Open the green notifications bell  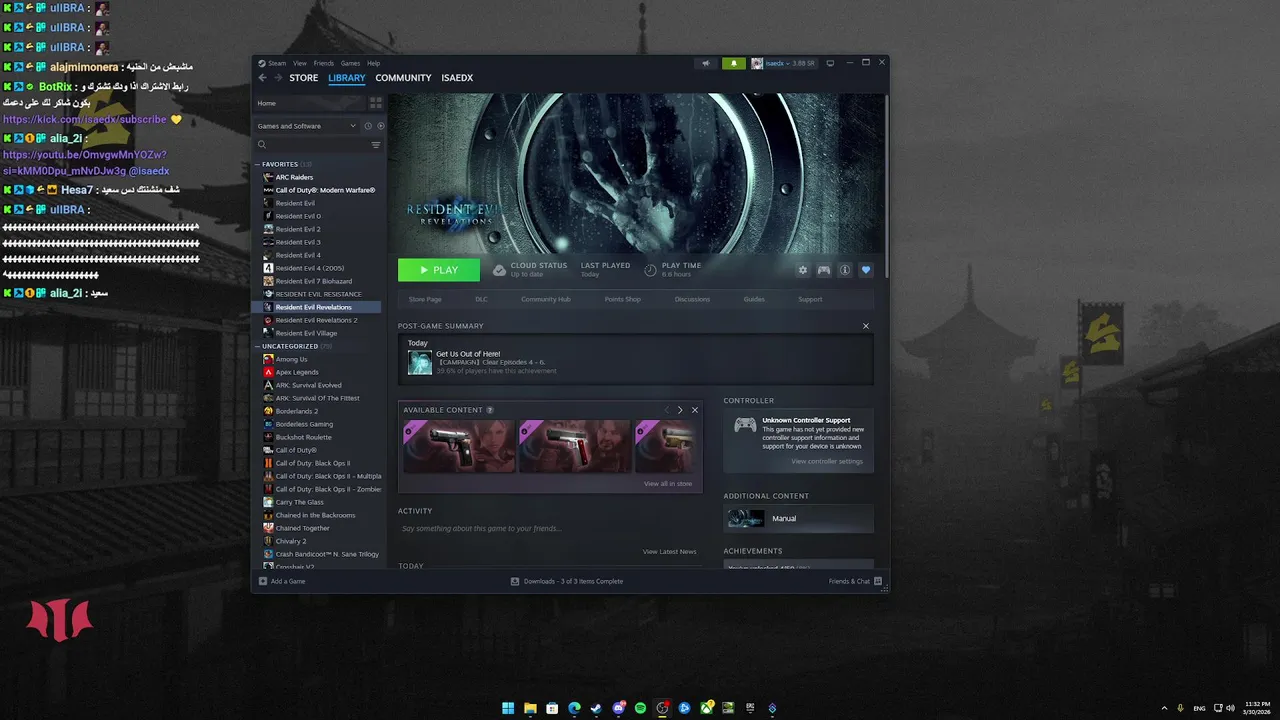733,63
